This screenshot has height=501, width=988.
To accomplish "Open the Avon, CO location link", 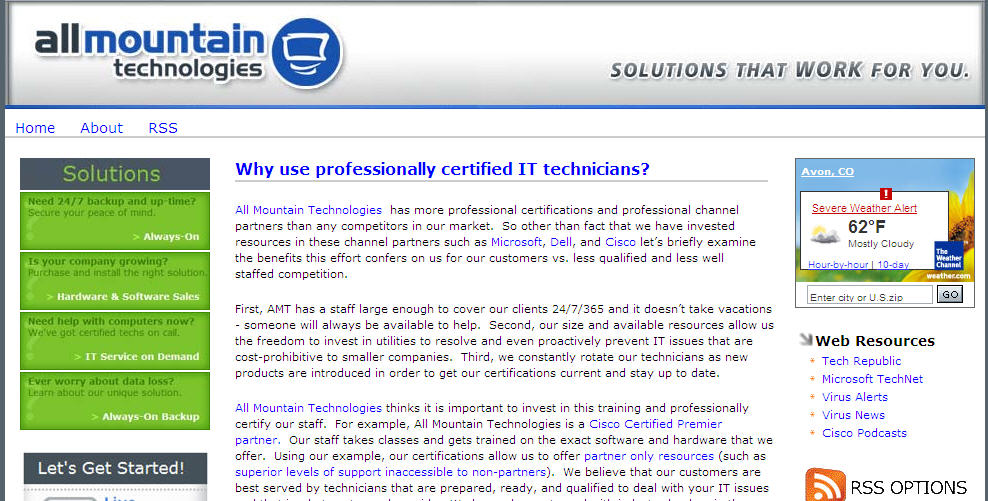I will click(x=827, y=171).
